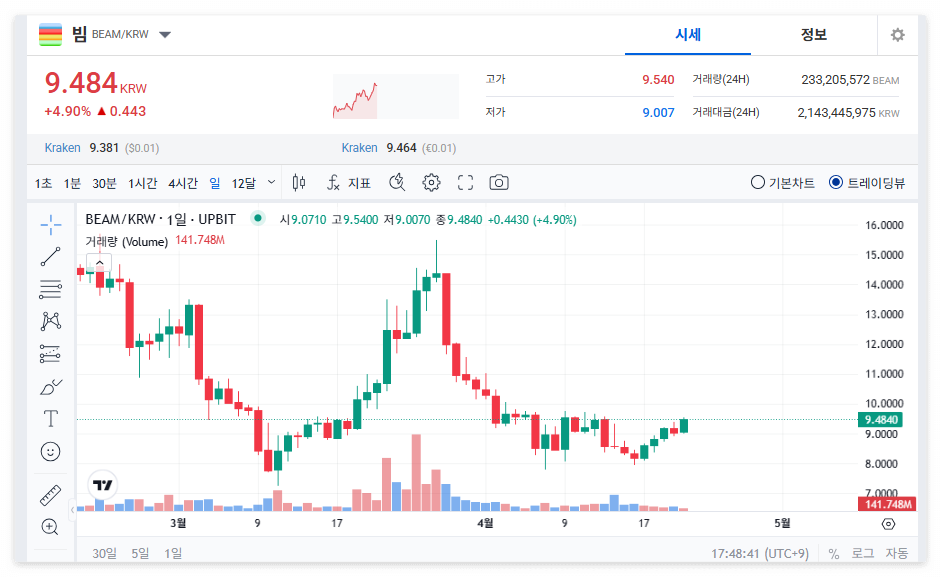
Task: Click the 거래량 (Volume) indicator label
Action: [x=127, y=241]
